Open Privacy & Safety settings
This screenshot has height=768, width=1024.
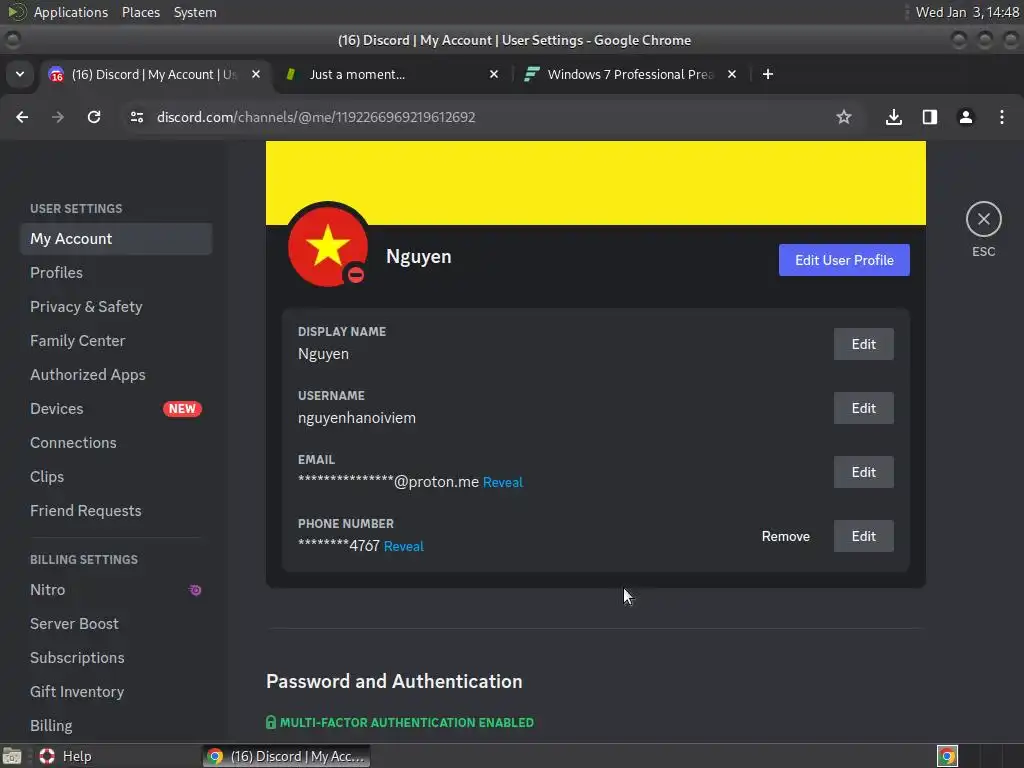116,307
